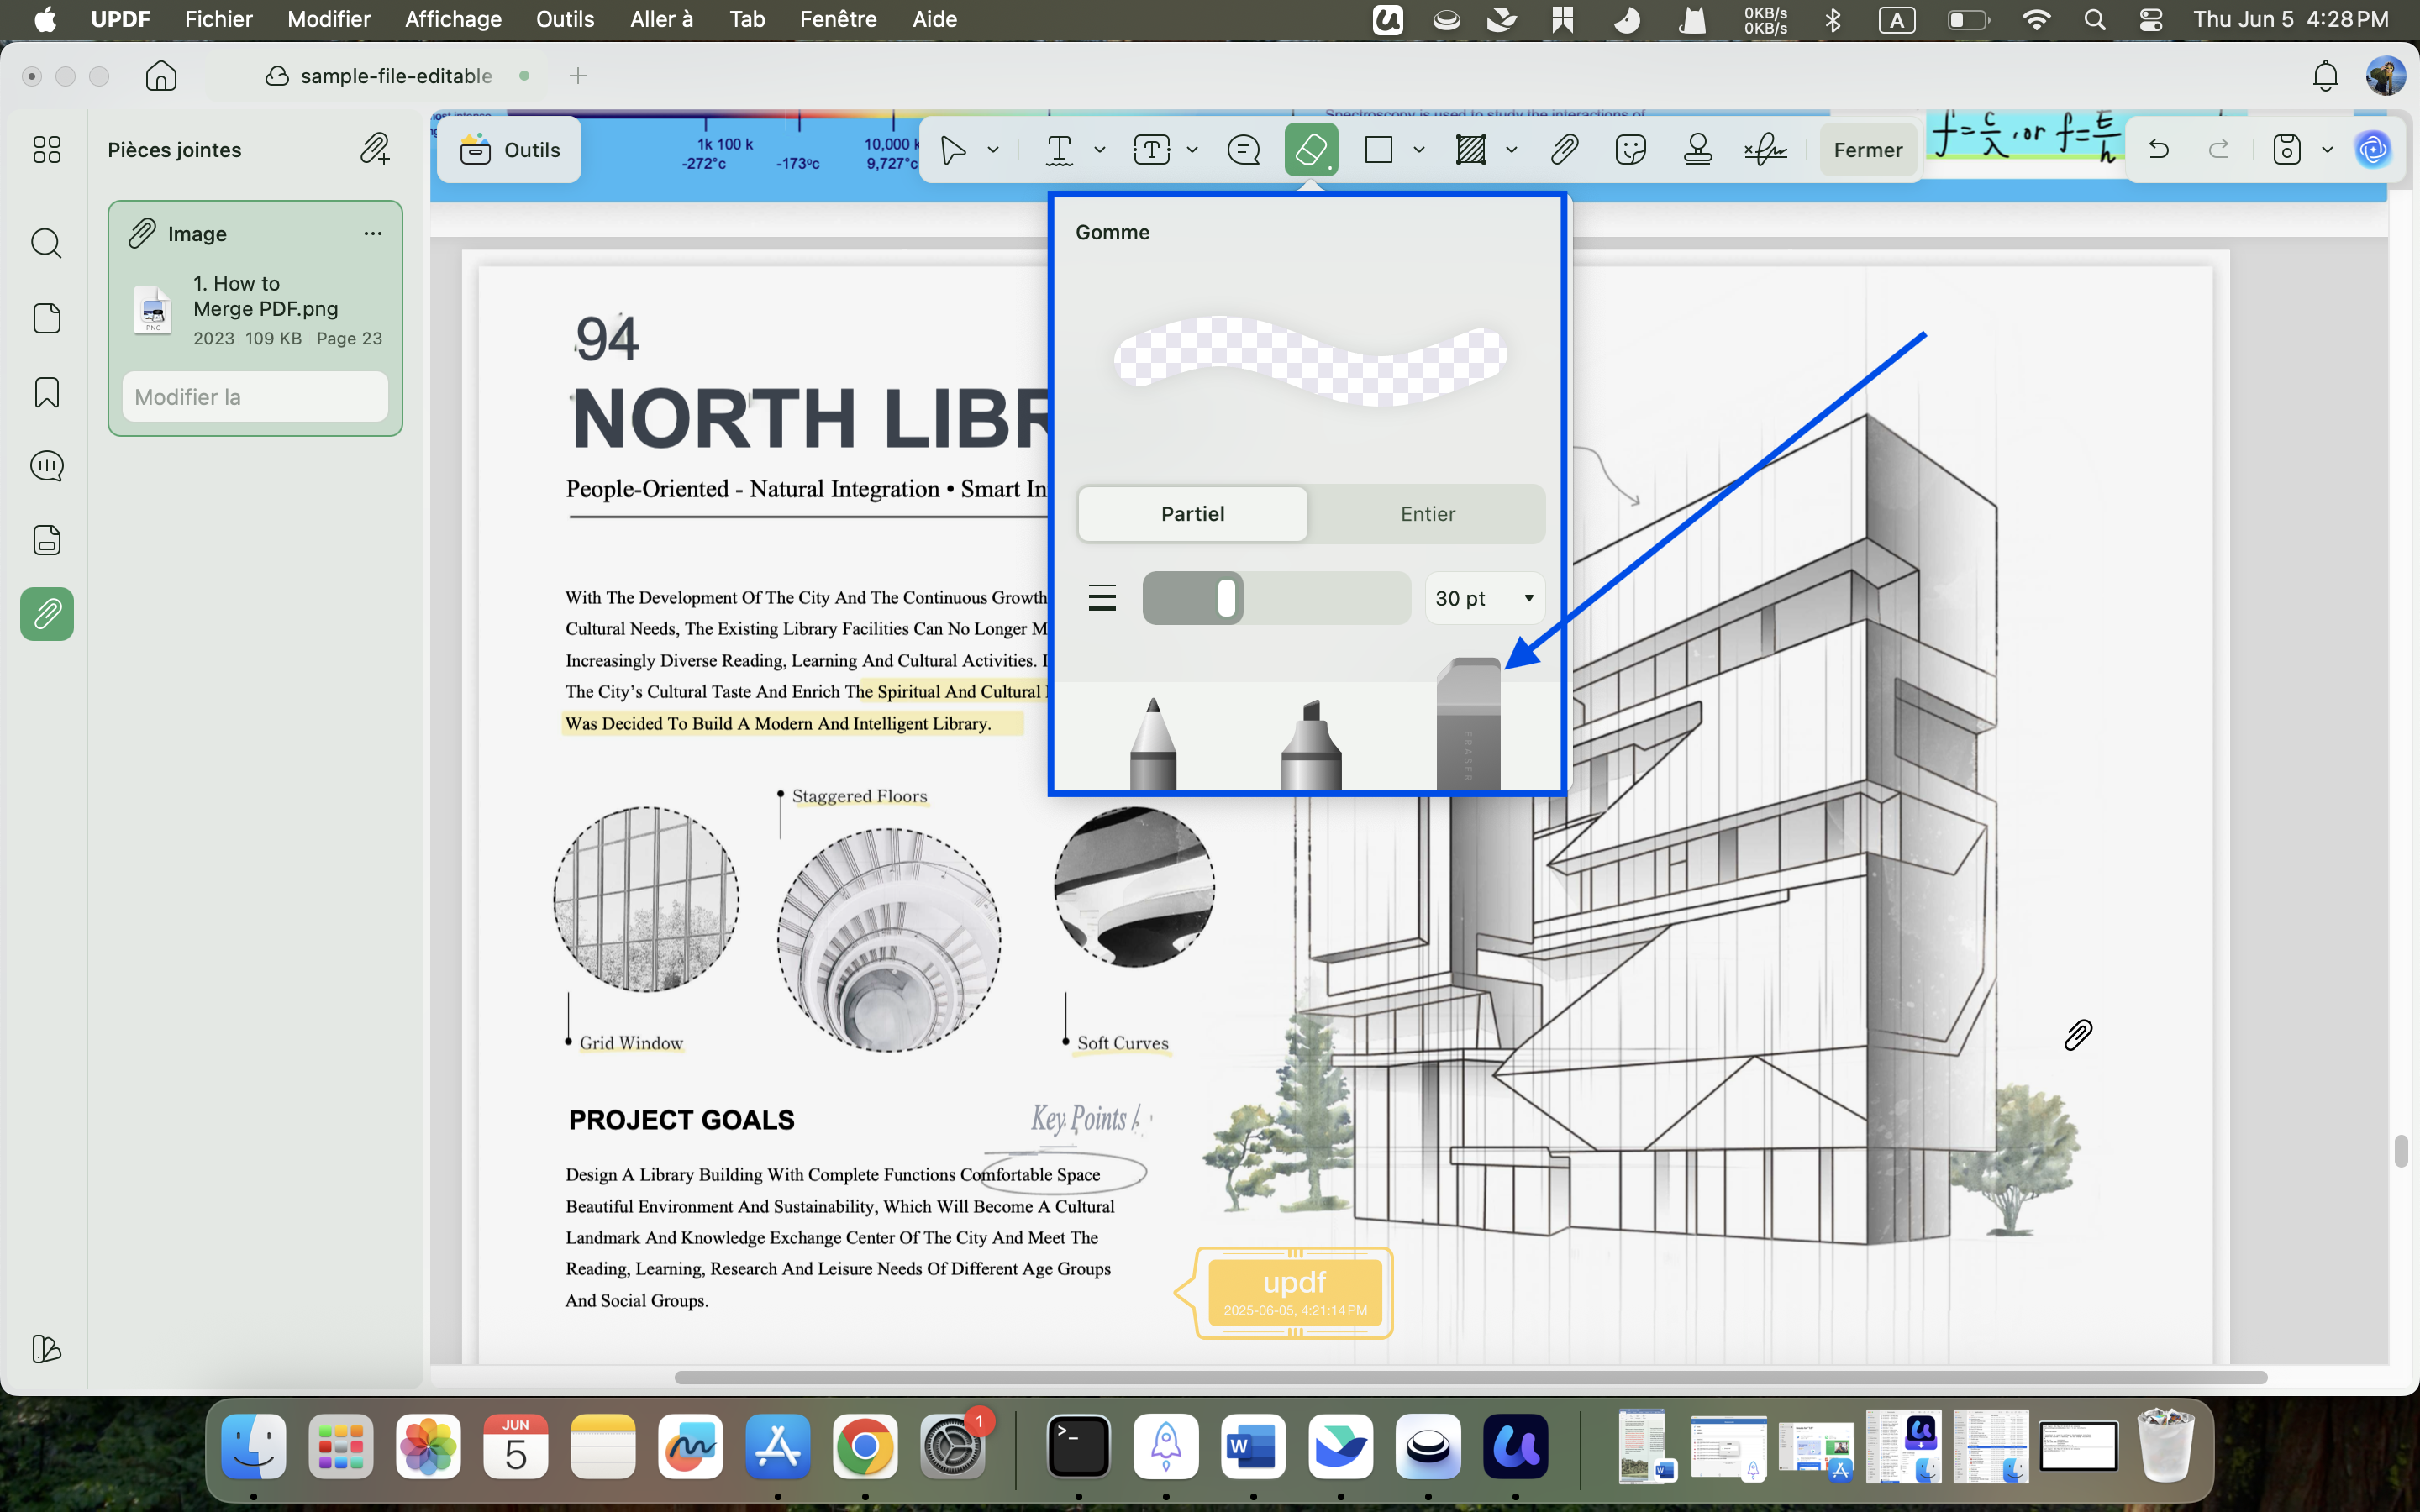This screenshot has height=1512, width=2420.
Task: Switch eraser mode to Entier
Action: coord(1427,514)
